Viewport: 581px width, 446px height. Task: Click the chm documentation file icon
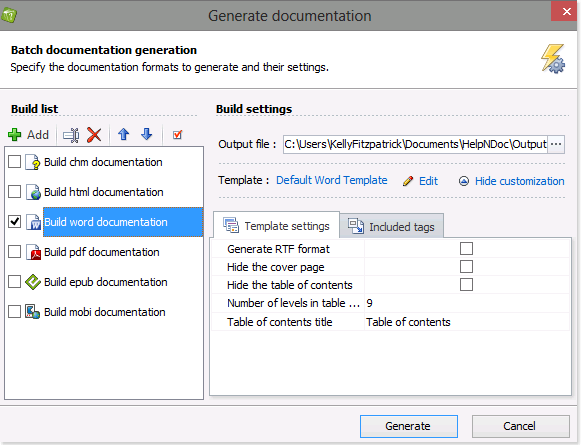(x=33, y=162)
